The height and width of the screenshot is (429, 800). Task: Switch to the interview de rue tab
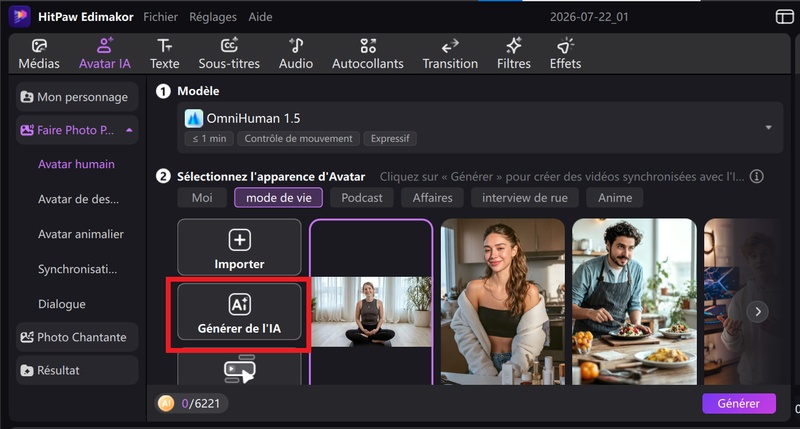[x=524, y=198]
